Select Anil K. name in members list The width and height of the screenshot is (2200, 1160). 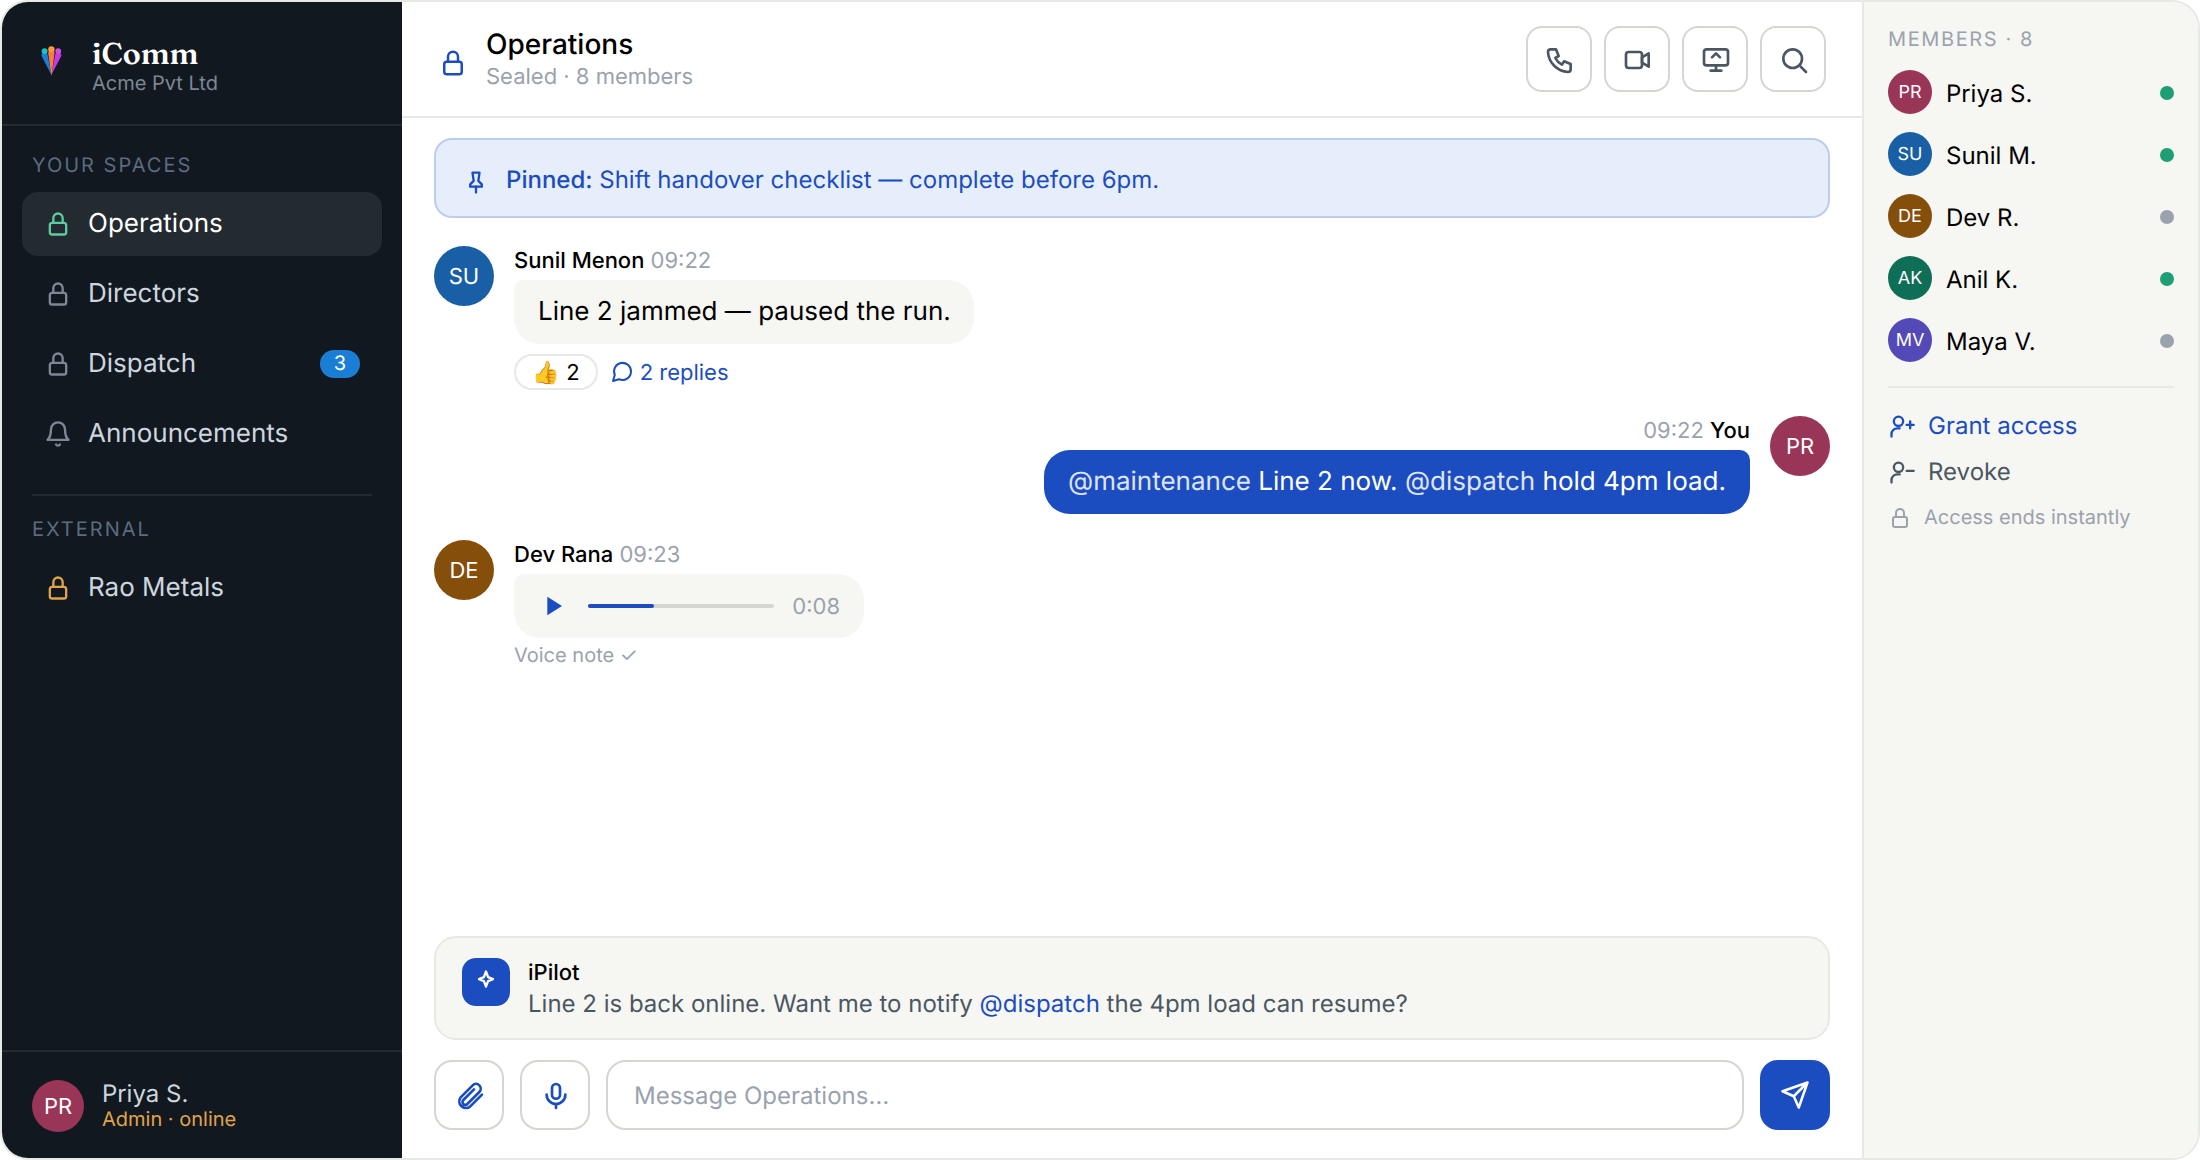(1982, 279)
